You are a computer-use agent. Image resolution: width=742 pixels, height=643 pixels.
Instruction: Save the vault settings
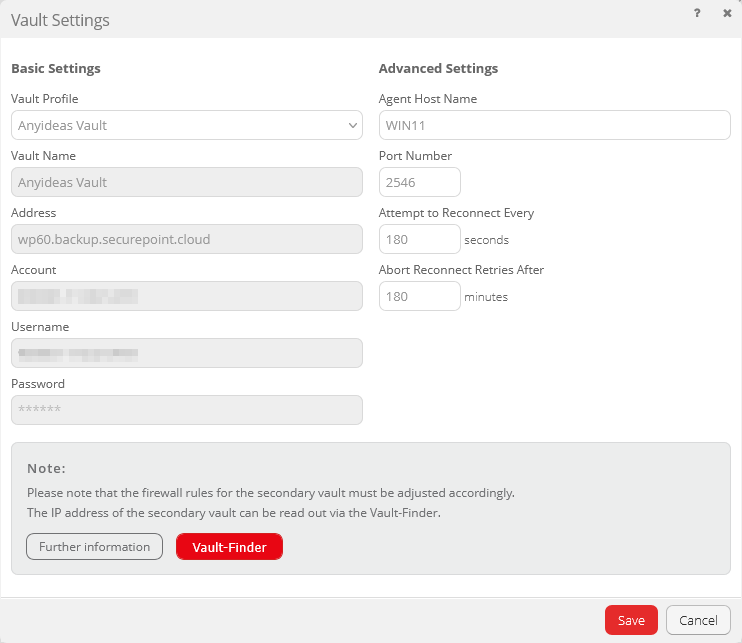631,620
